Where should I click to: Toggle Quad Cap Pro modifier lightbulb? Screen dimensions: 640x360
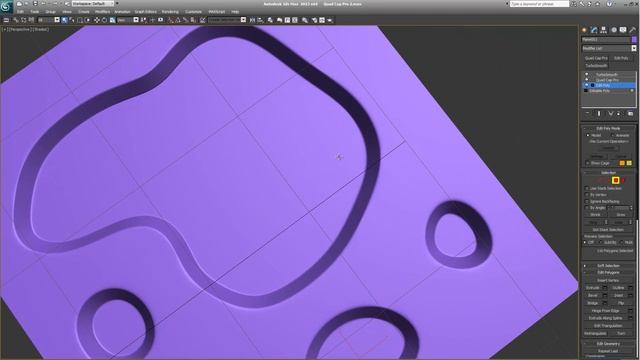point(587,80)
